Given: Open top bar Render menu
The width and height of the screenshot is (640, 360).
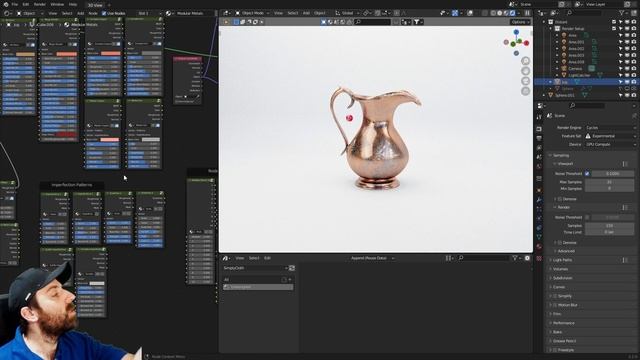Looking at the screenshot, I should click(x=40, y=4).
